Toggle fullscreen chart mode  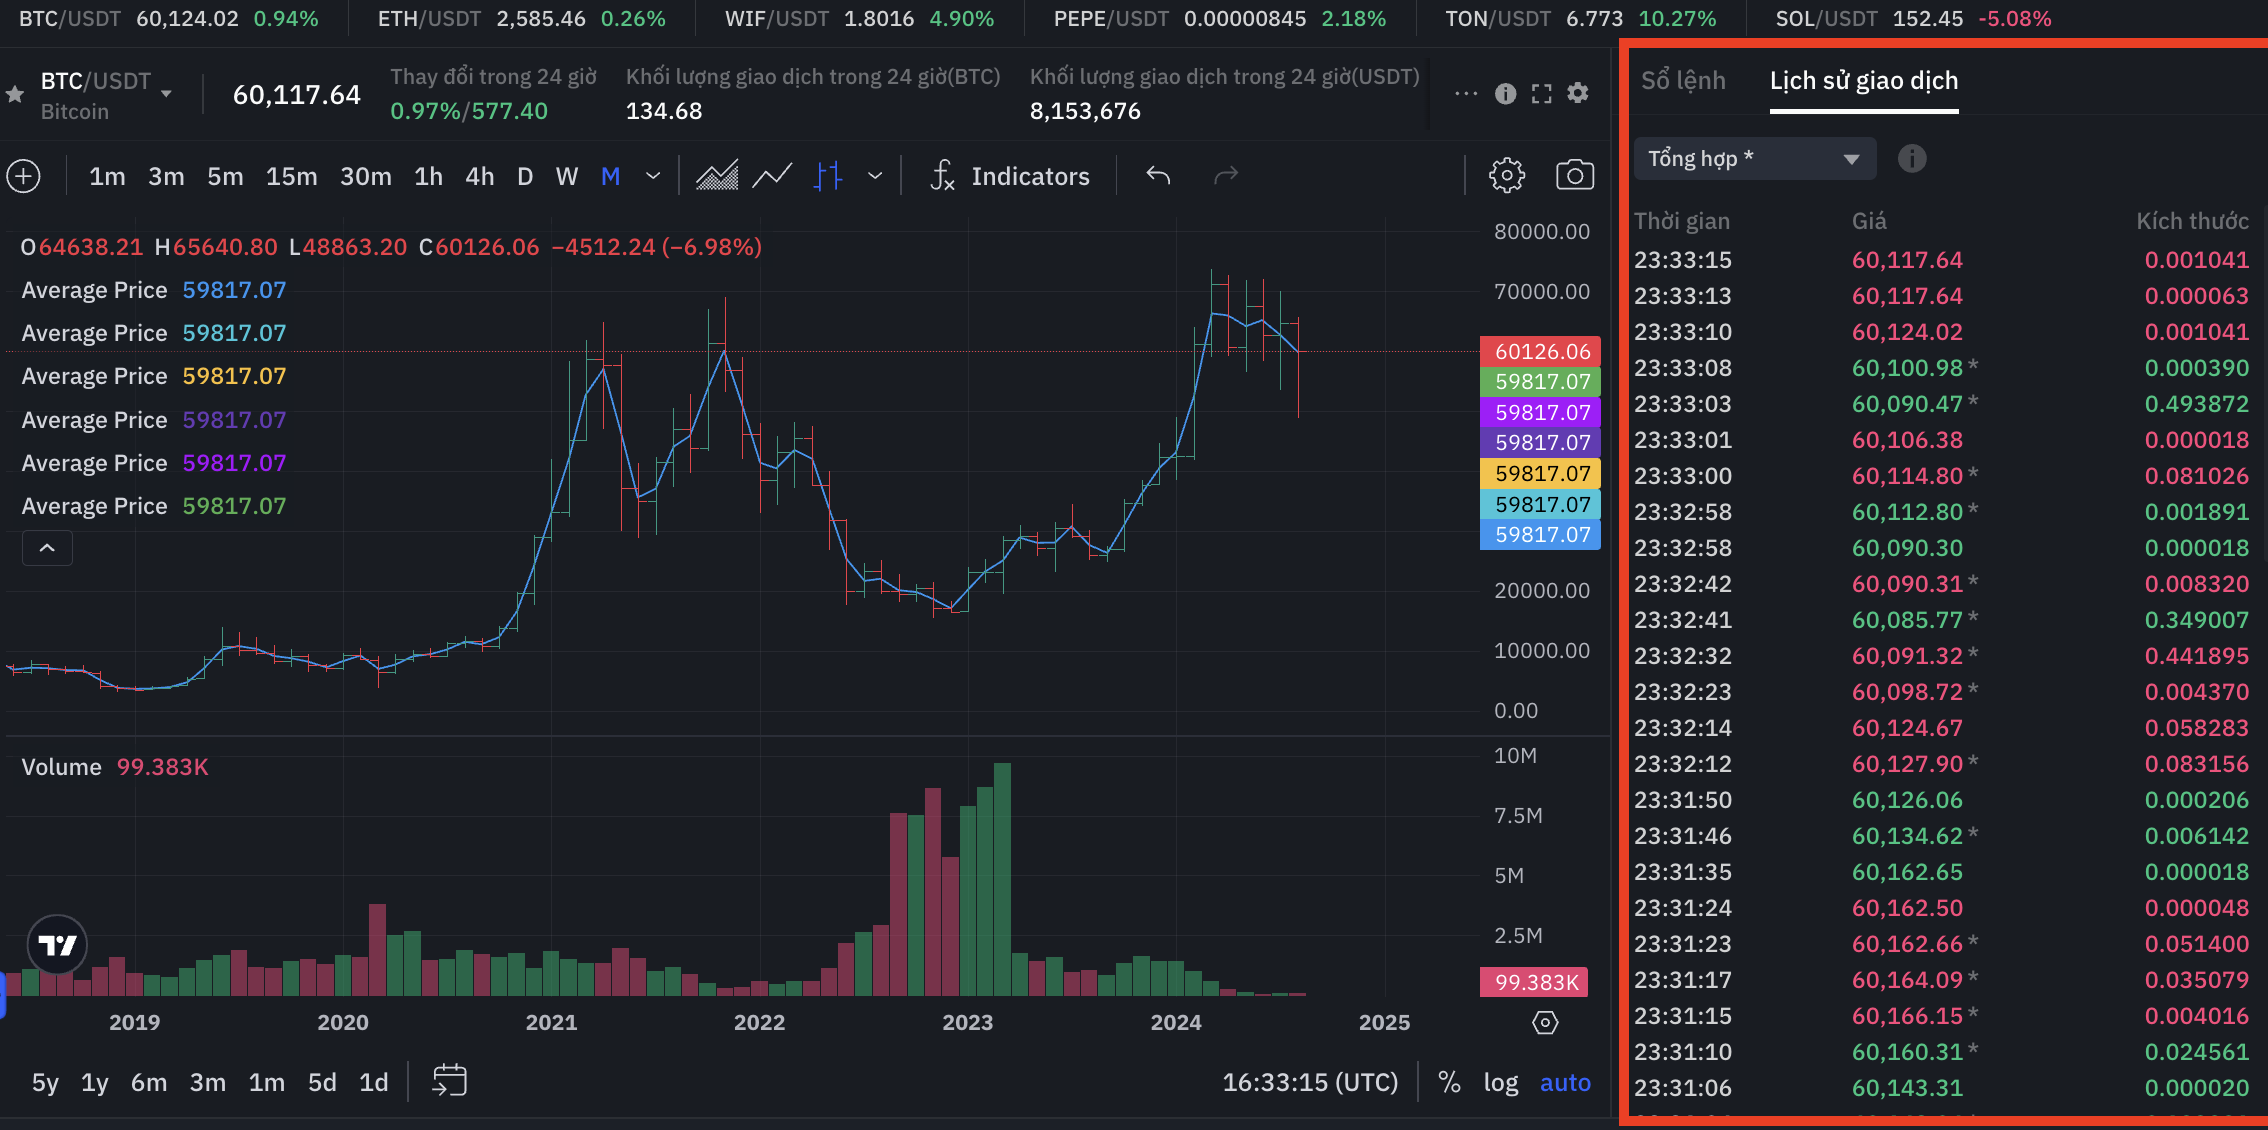(1542, 93)
